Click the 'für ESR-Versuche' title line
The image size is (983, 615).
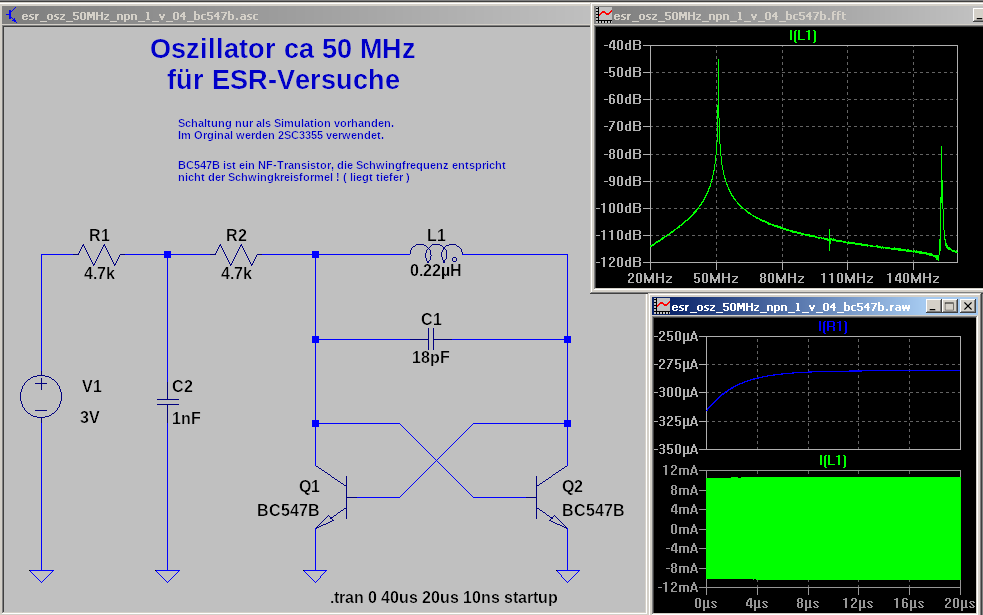[283, 80]
